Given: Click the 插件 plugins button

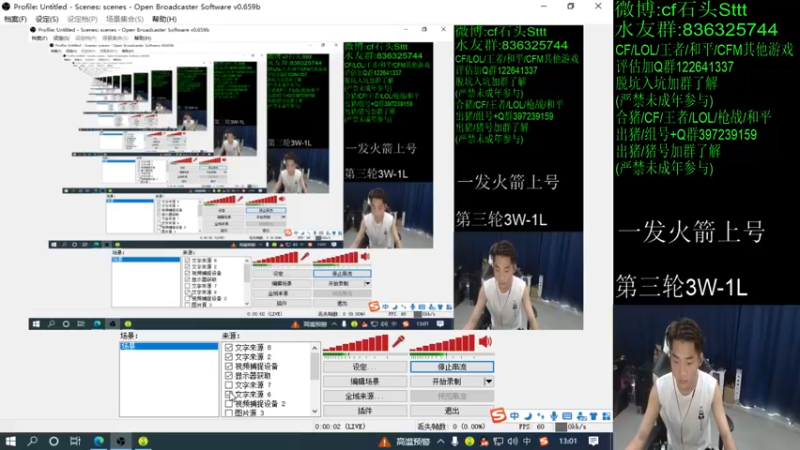Looking at the screenshot, I should pos(365,411).
